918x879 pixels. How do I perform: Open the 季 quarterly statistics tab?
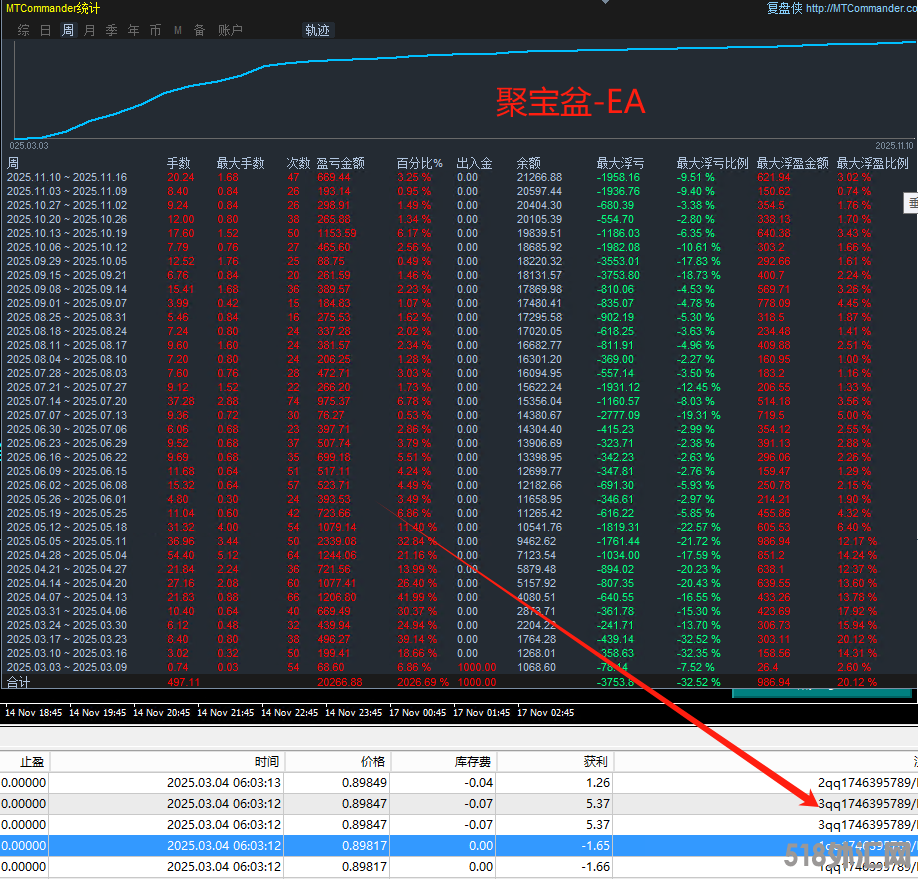112,30
